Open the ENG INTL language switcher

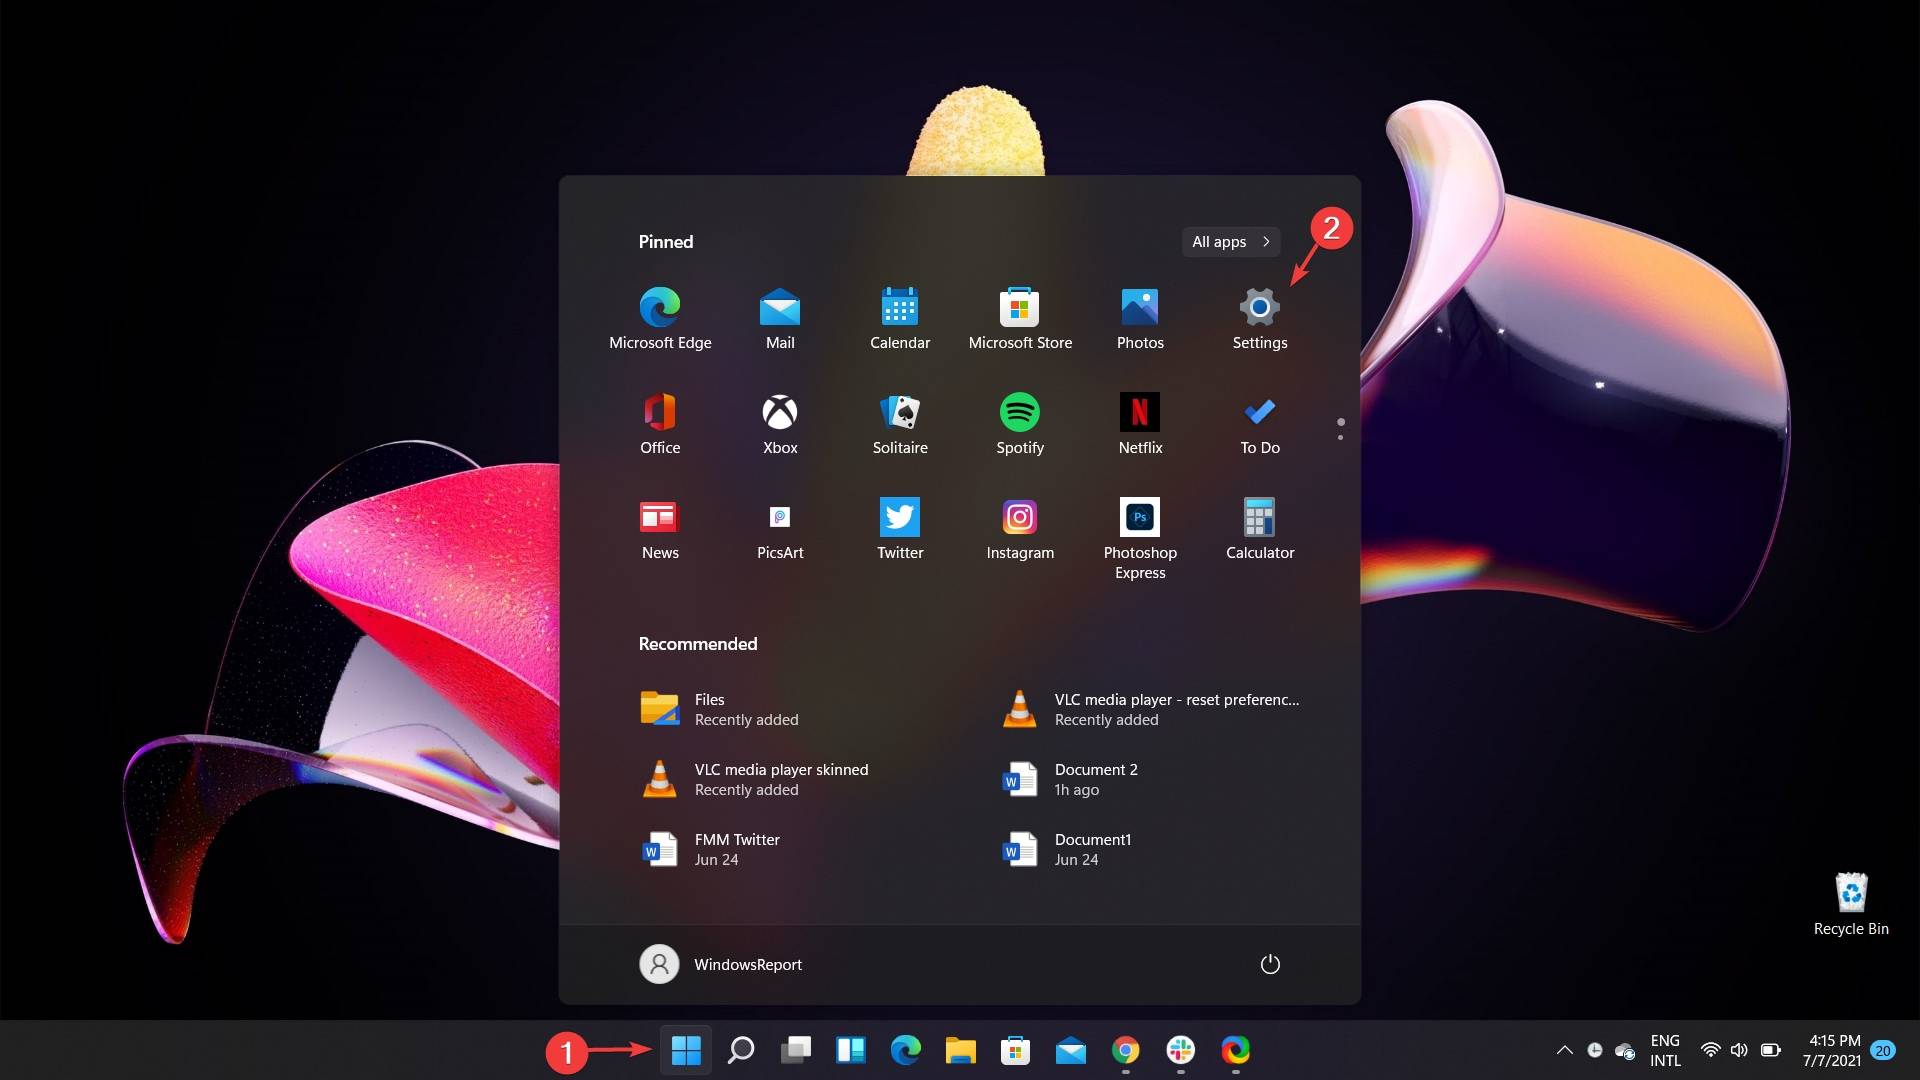1665,1050
